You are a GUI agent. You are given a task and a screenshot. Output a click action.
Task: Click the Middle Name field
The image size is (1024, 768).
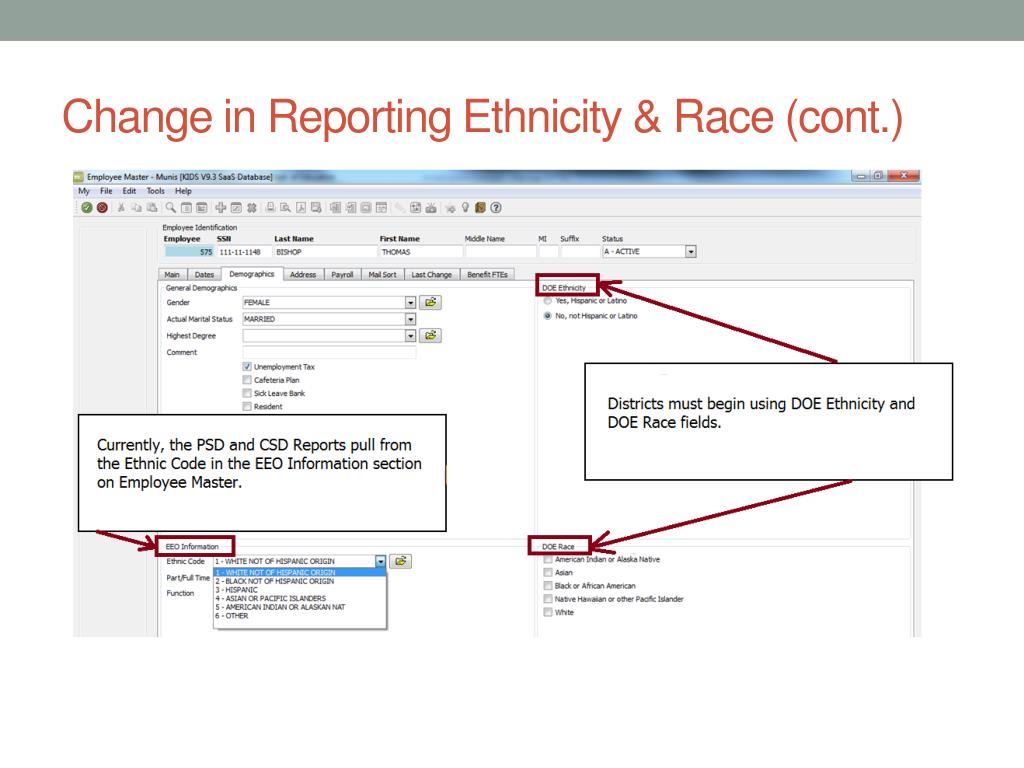(x=500, y=252)
